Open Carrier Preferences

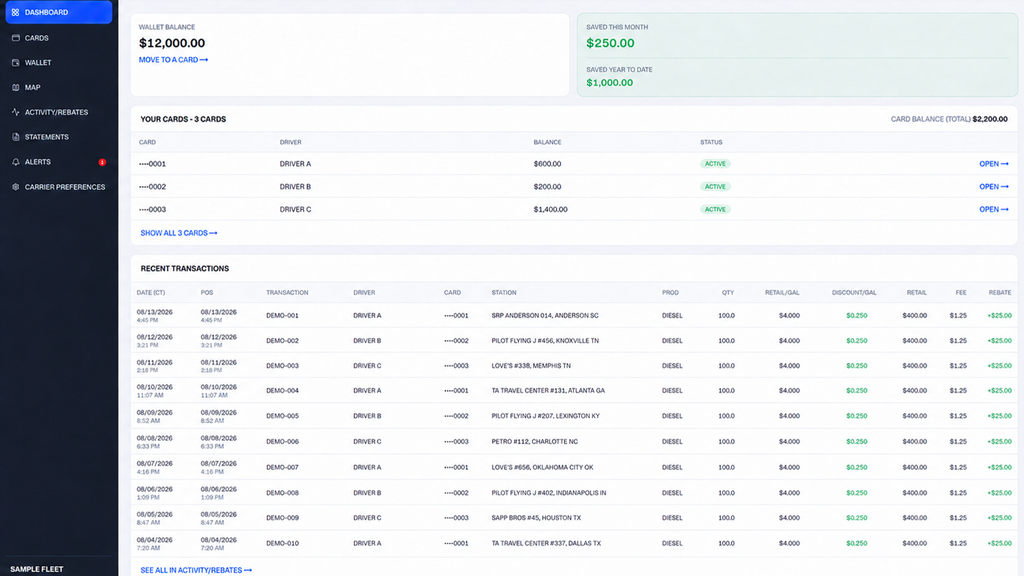click(x=59, y=187)
